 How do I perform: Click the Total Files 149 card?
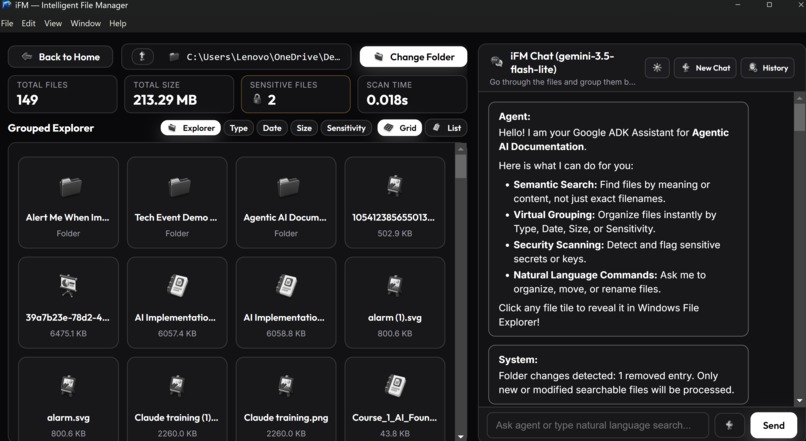(x=63, y=94)
